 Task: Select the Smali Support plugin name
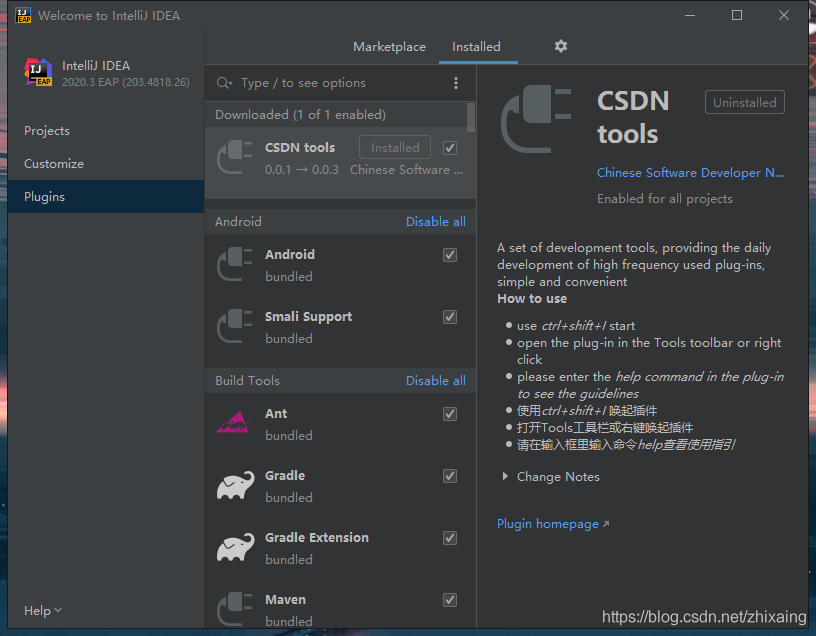click(x=308, y=317)
